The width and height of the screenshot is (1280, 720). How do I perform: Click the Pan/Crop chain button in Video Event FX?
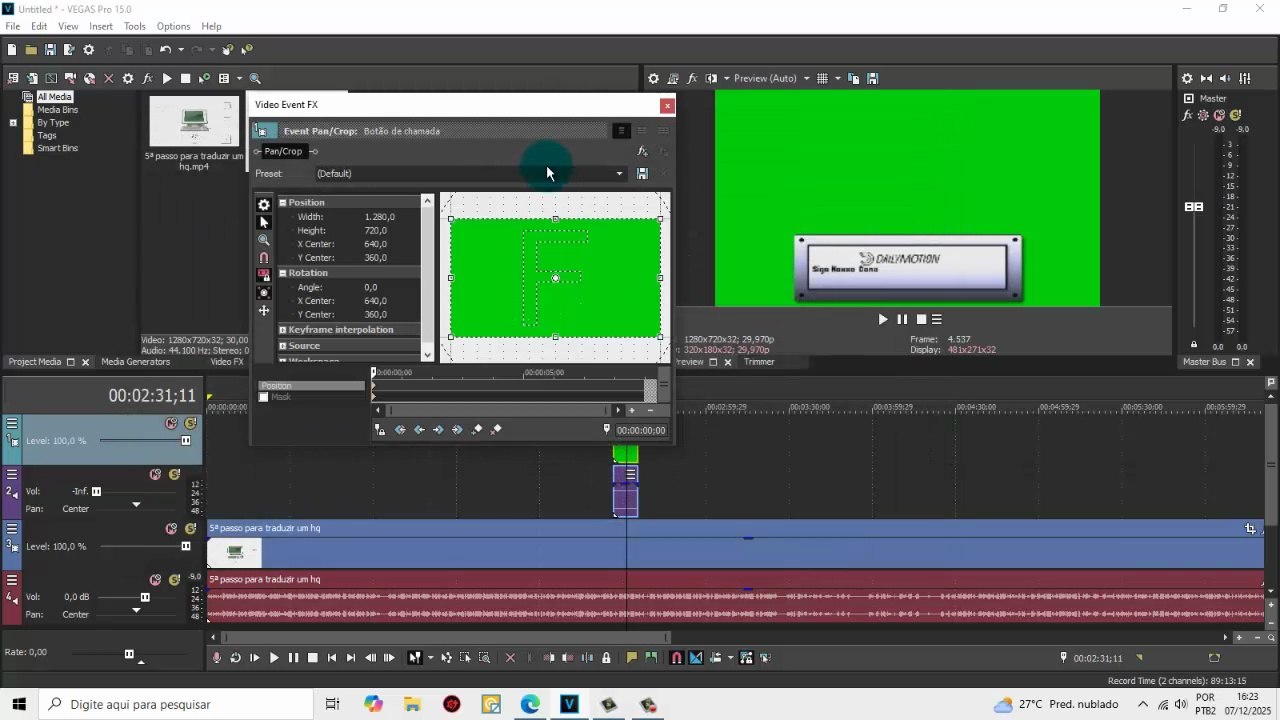[283, 152]
